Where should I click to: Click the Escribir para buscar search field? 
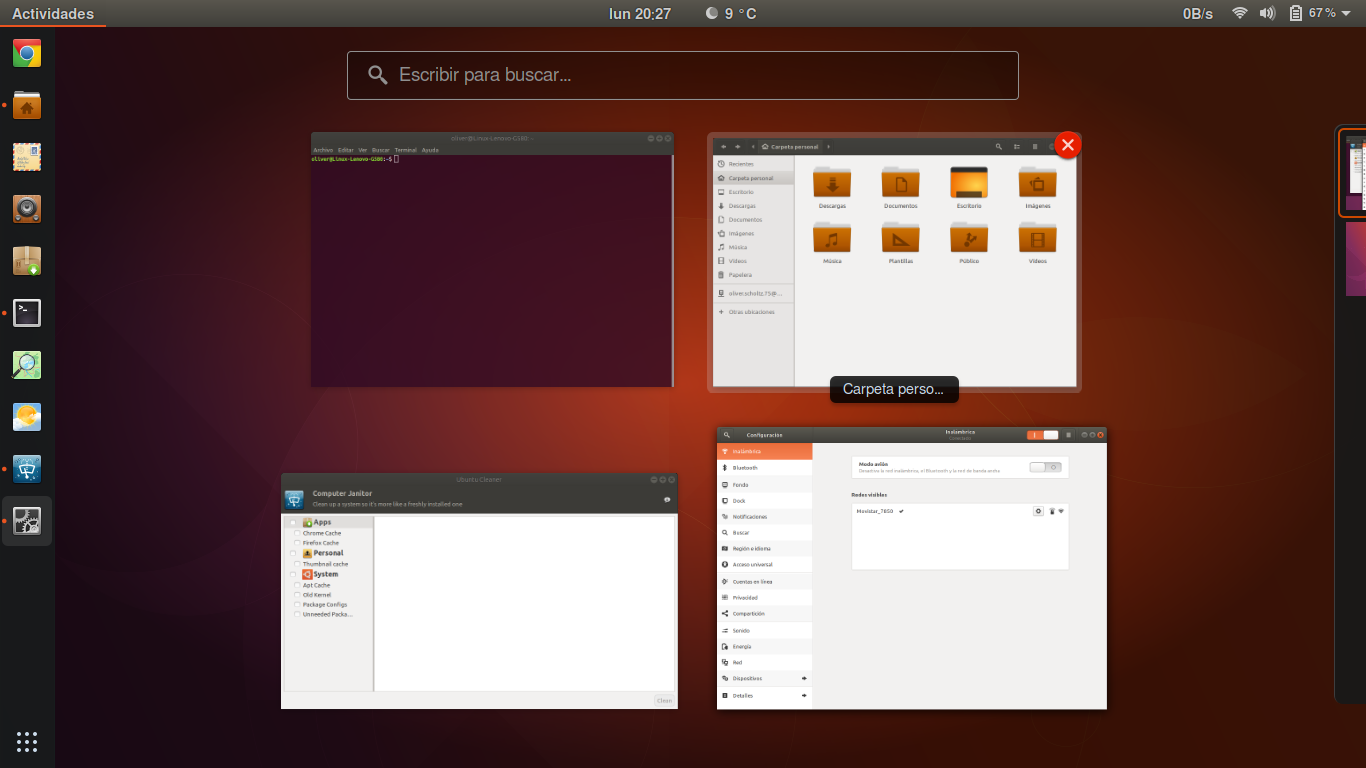(683, 75)
